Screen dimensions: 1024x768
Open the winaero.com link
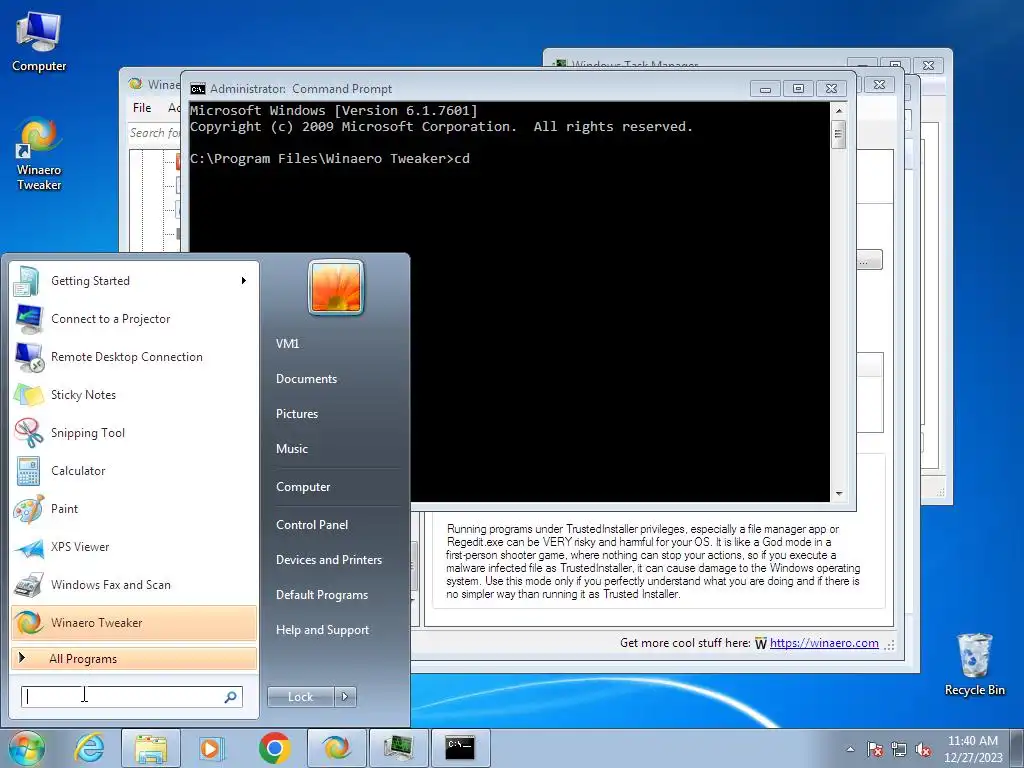pos(824,643)
